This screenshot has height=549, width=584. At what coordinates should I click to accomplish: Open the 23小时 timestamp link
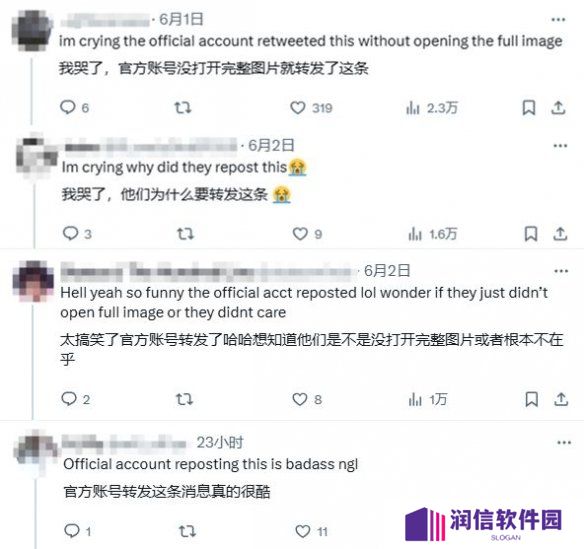220,442
